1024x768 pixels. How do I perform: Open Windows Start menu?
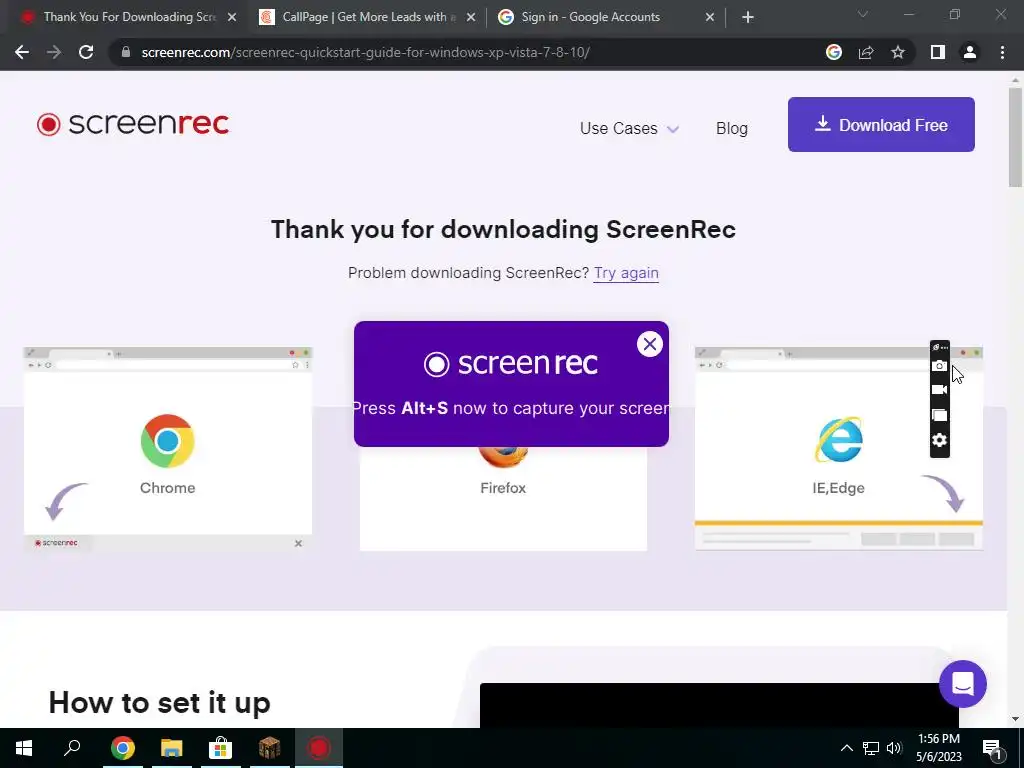24,748
